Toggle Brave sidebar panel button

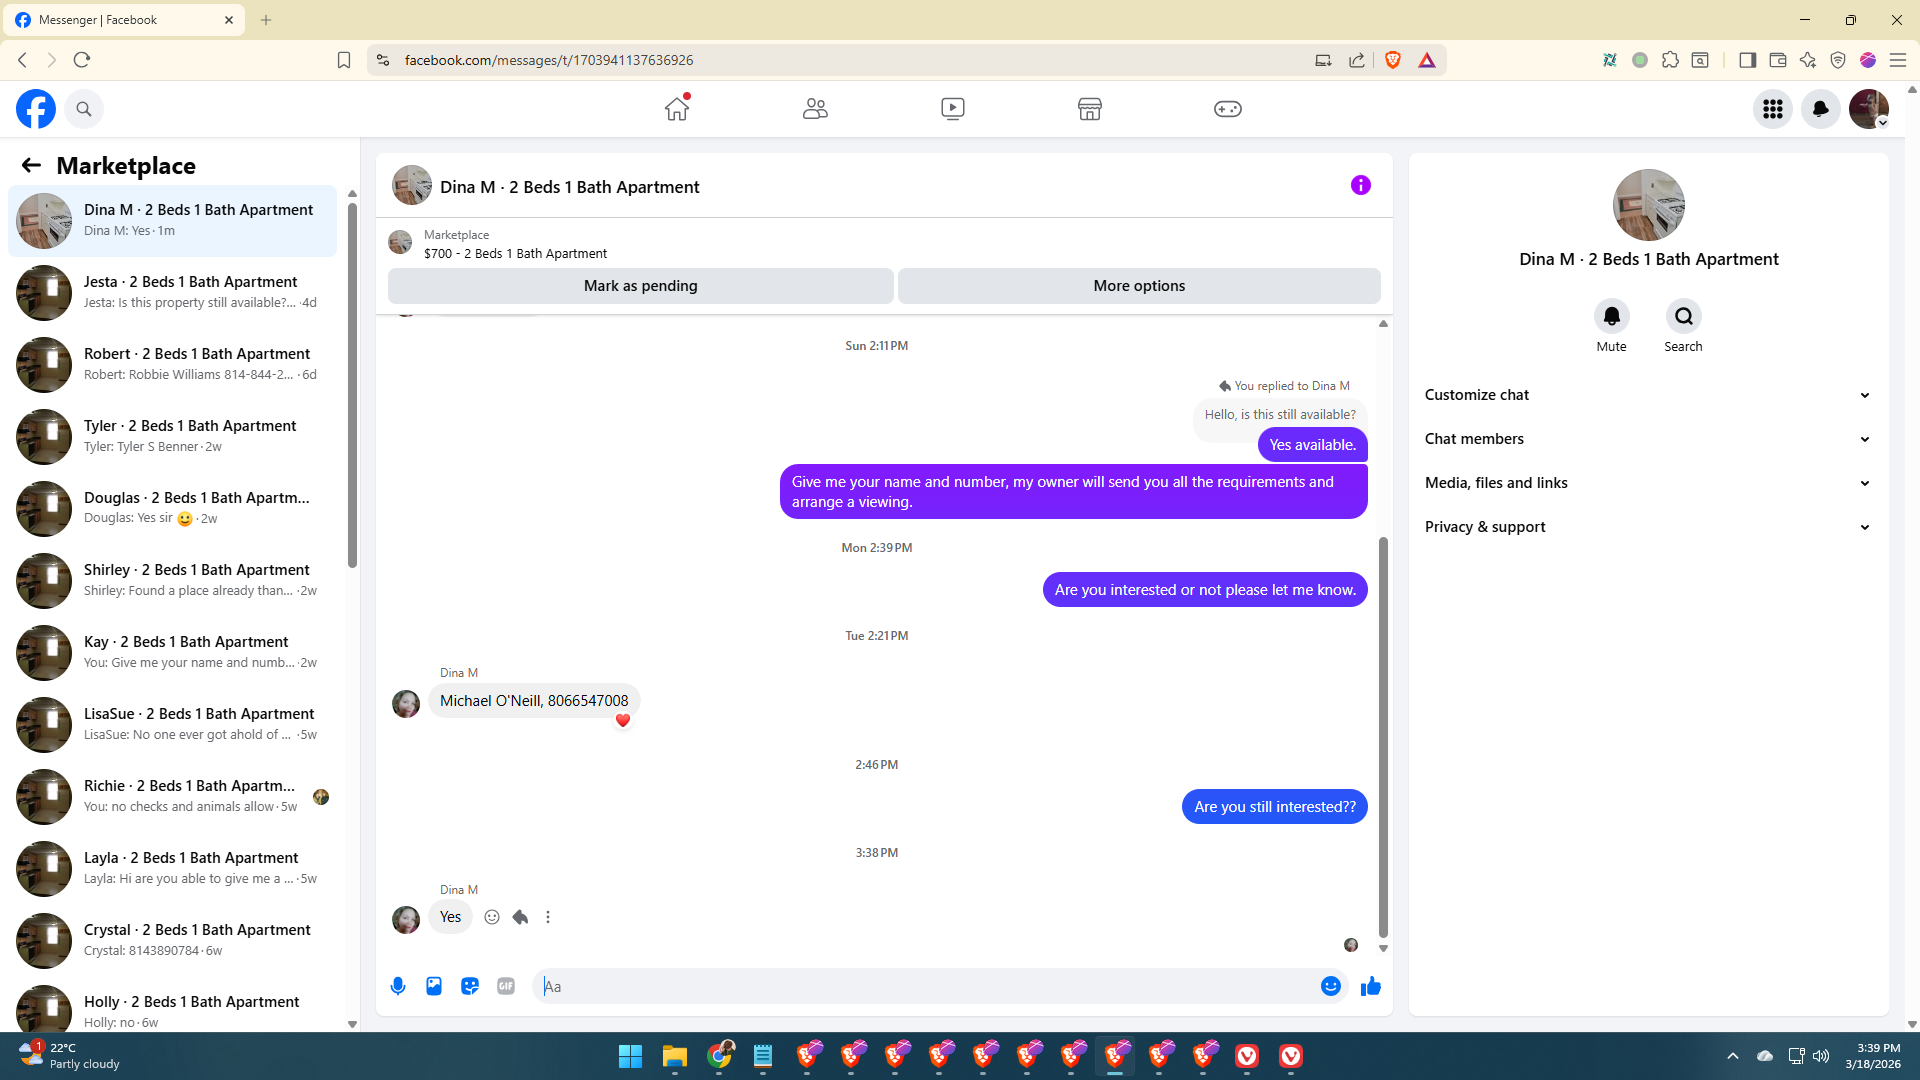click(x=1747, y=60)
